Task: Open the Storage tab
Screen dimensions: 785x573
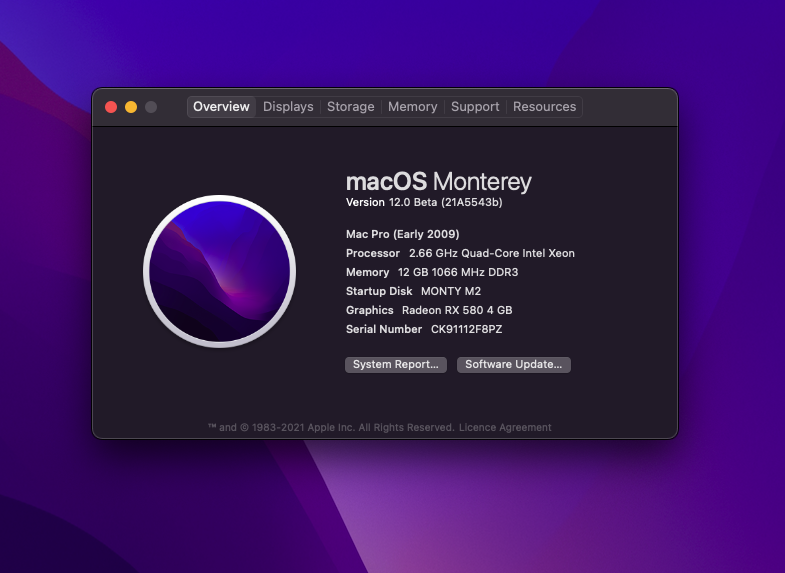Action: (x=350, y=107)
